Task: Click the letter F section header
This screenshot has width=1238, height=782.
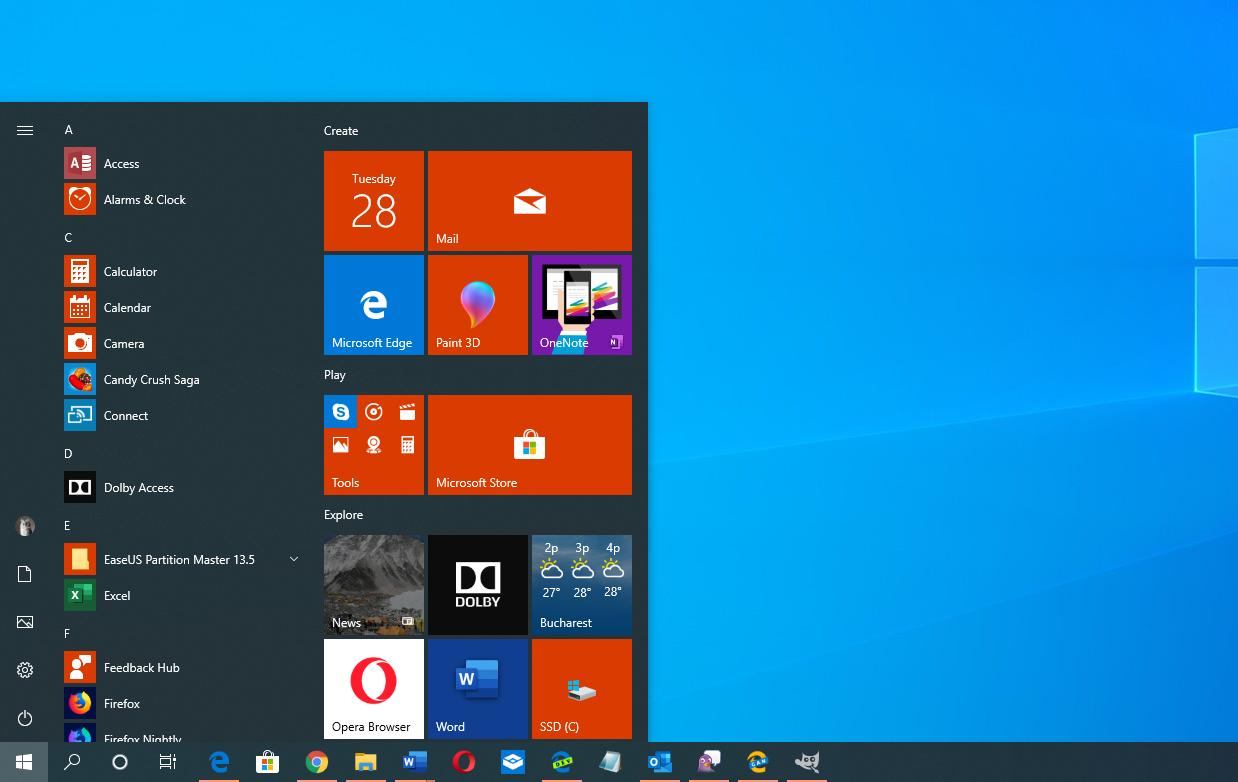Action: point(68,634)
